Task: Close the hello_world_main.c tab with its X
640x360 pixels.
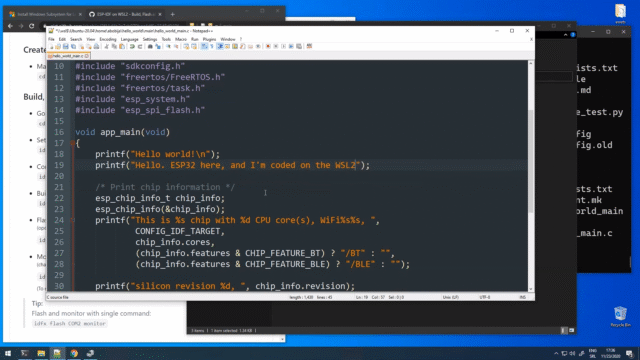Action: (x=87, y=56)
